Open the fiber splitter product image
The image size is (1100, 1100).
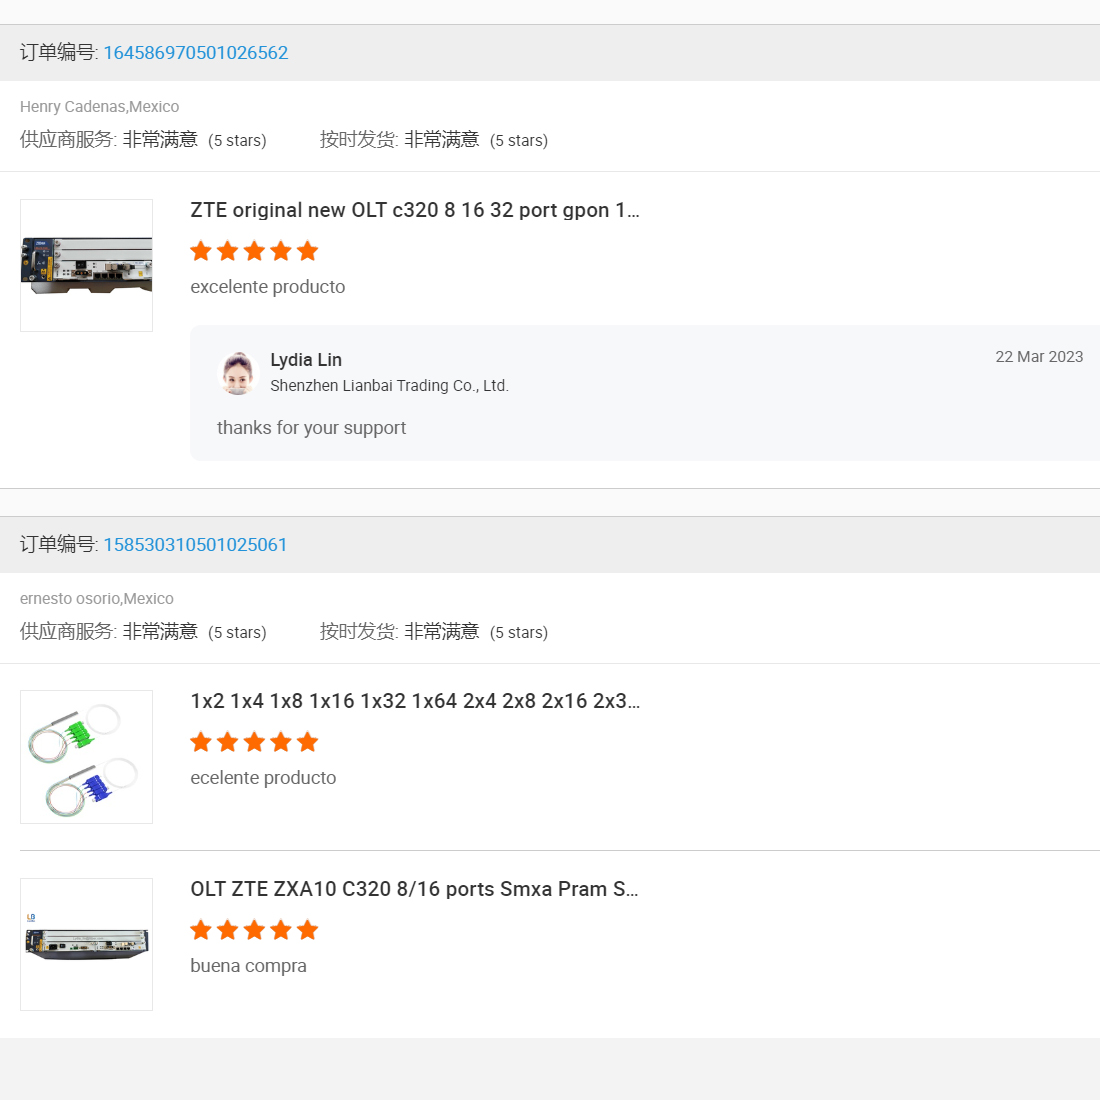click(87, 757)
